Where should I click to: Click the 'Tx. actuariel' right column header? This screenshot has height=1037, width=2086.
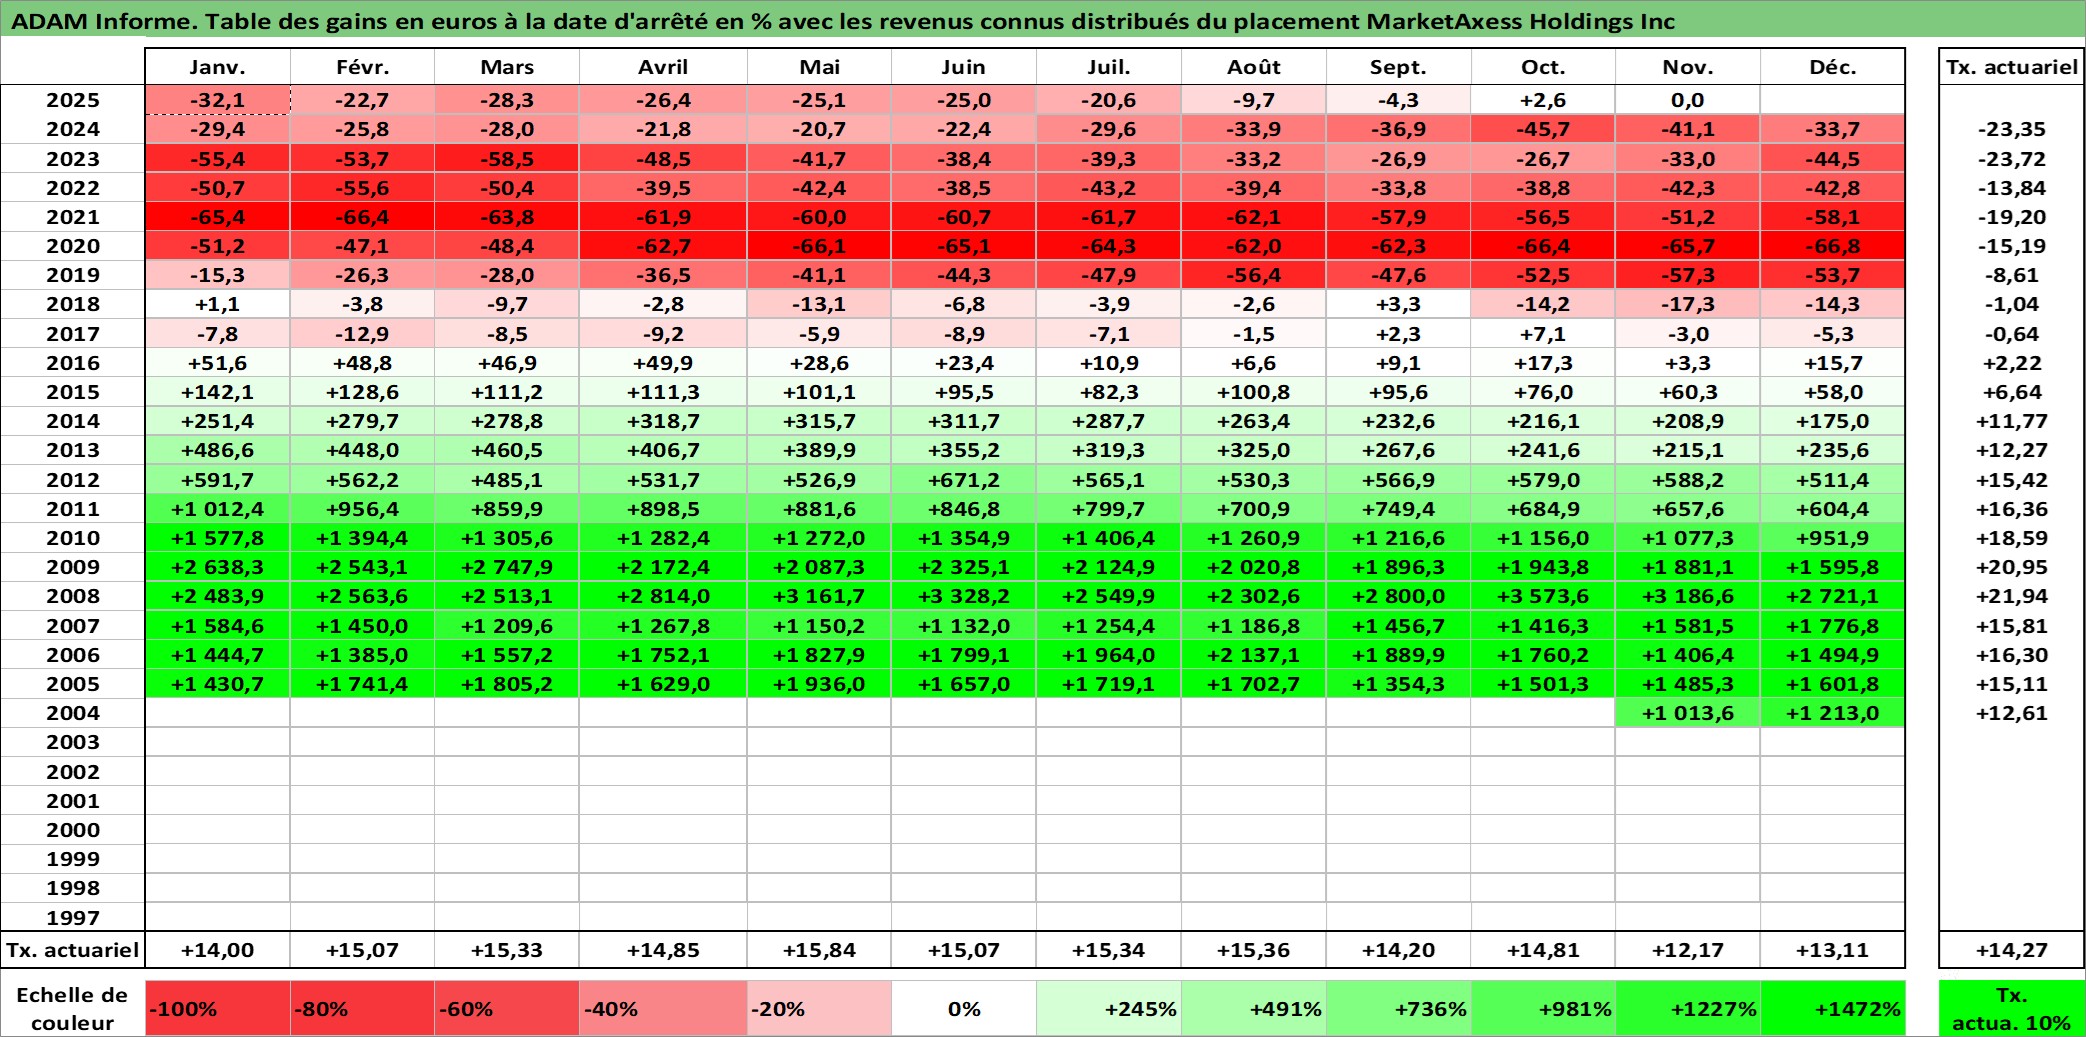[2011, 67]
